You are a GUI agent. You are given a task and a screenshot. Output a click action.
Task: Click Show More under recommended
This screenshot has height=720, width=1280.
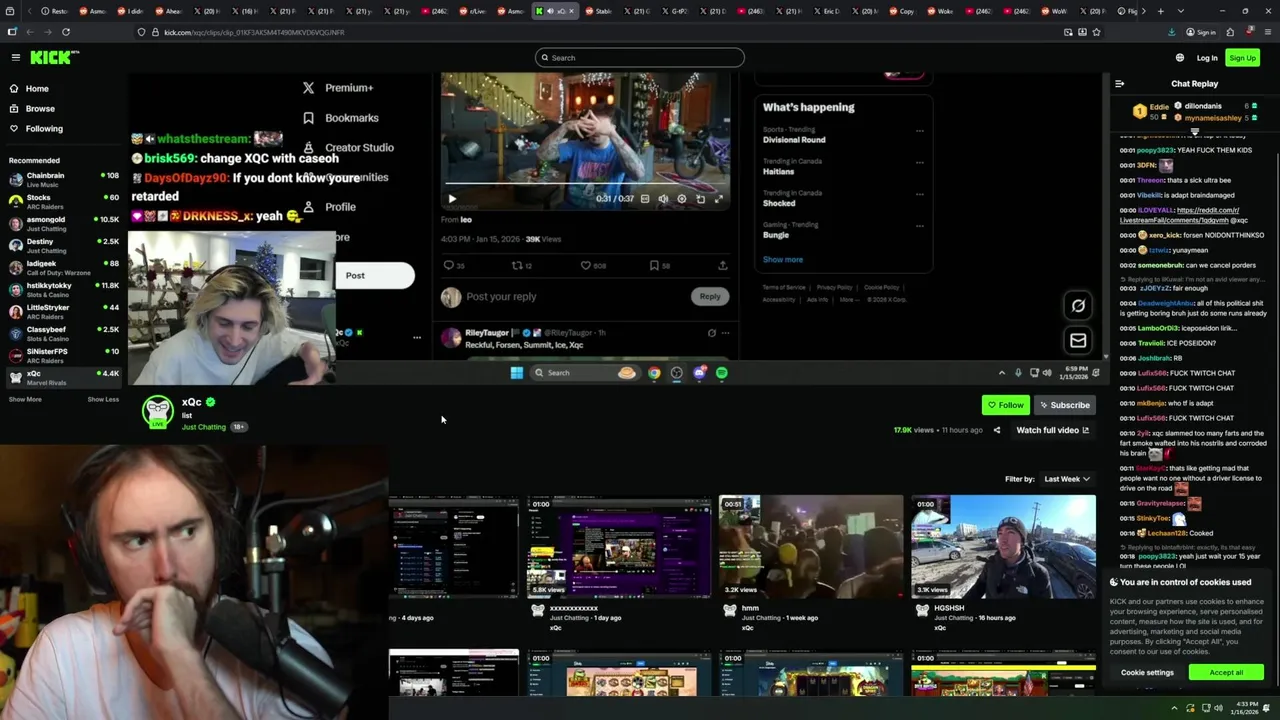coord(26,399)
